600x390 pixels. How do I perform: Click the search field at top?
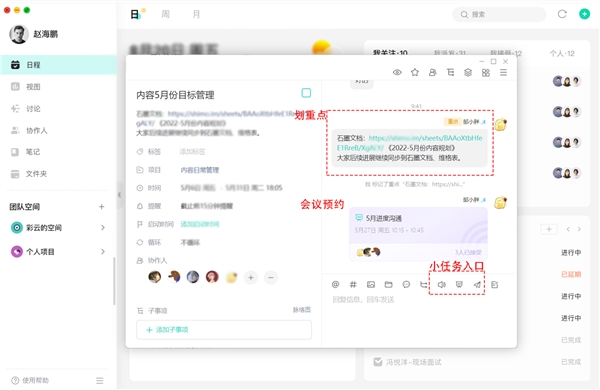(499, 14)
